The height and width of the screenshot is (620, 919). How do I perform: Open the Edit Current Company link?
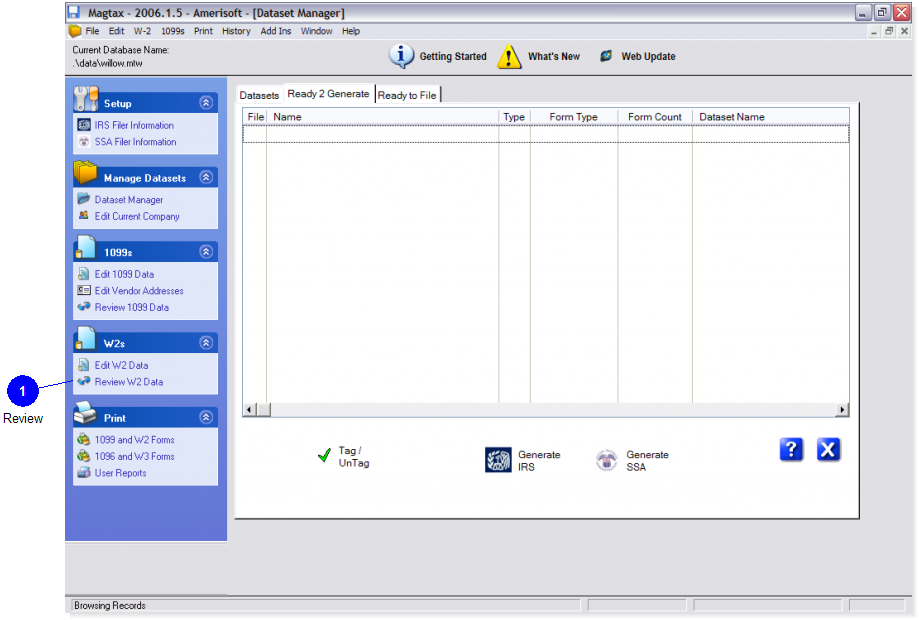point(137,216)
